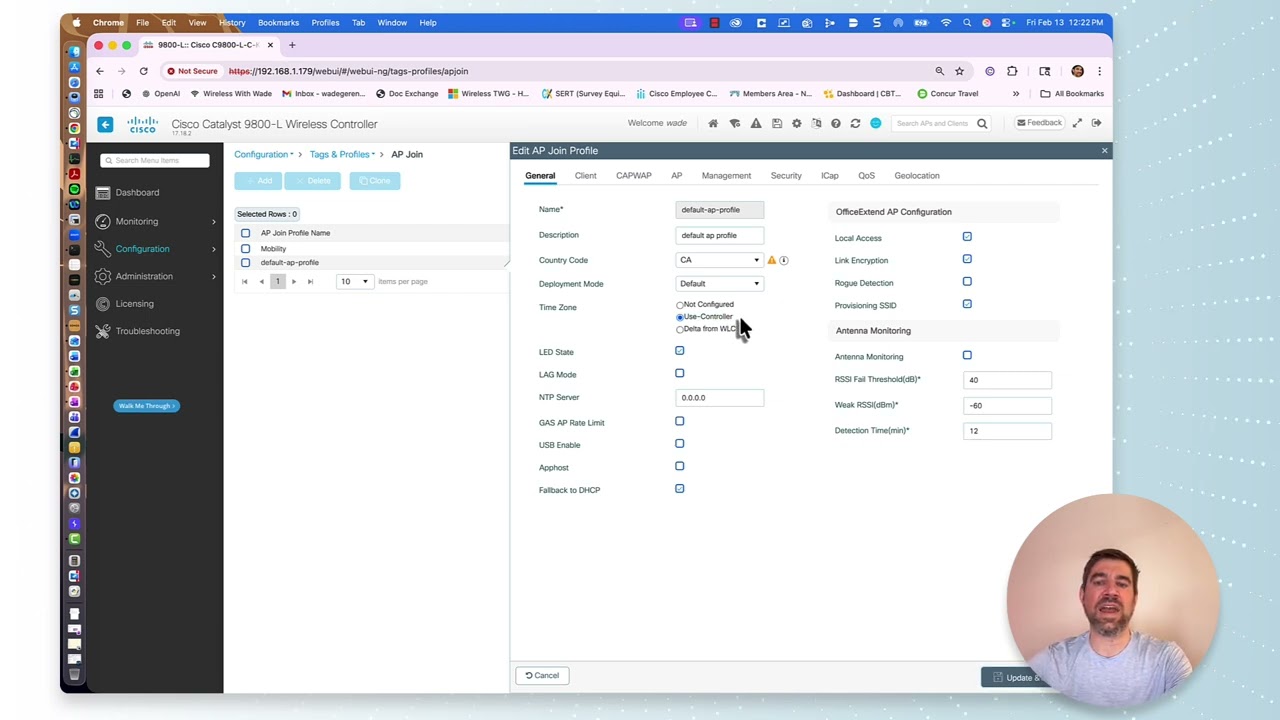Open the Dashboard sidebar item

click(x=137, y=192)
